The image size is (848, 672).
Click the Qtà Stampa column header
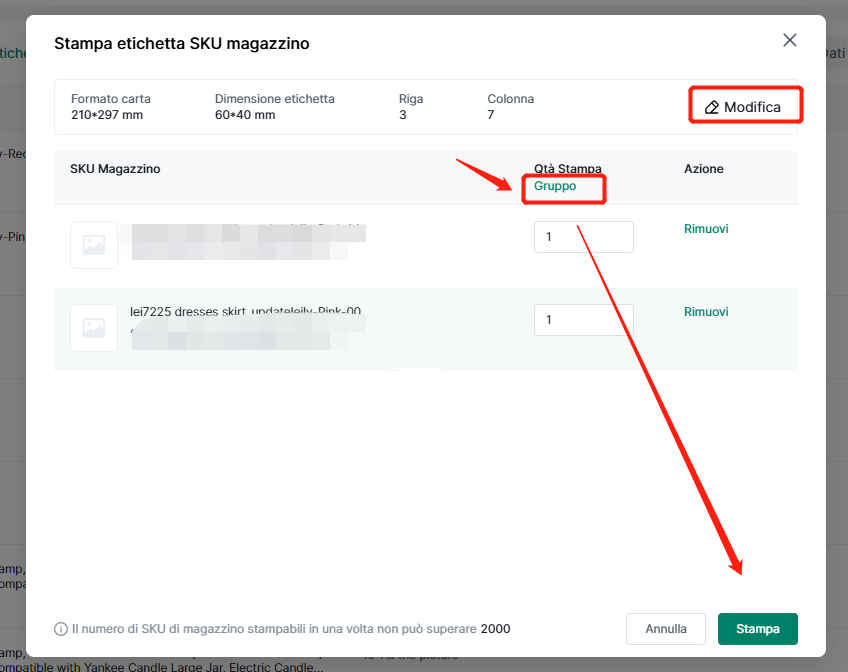click(x=568, y=169)
